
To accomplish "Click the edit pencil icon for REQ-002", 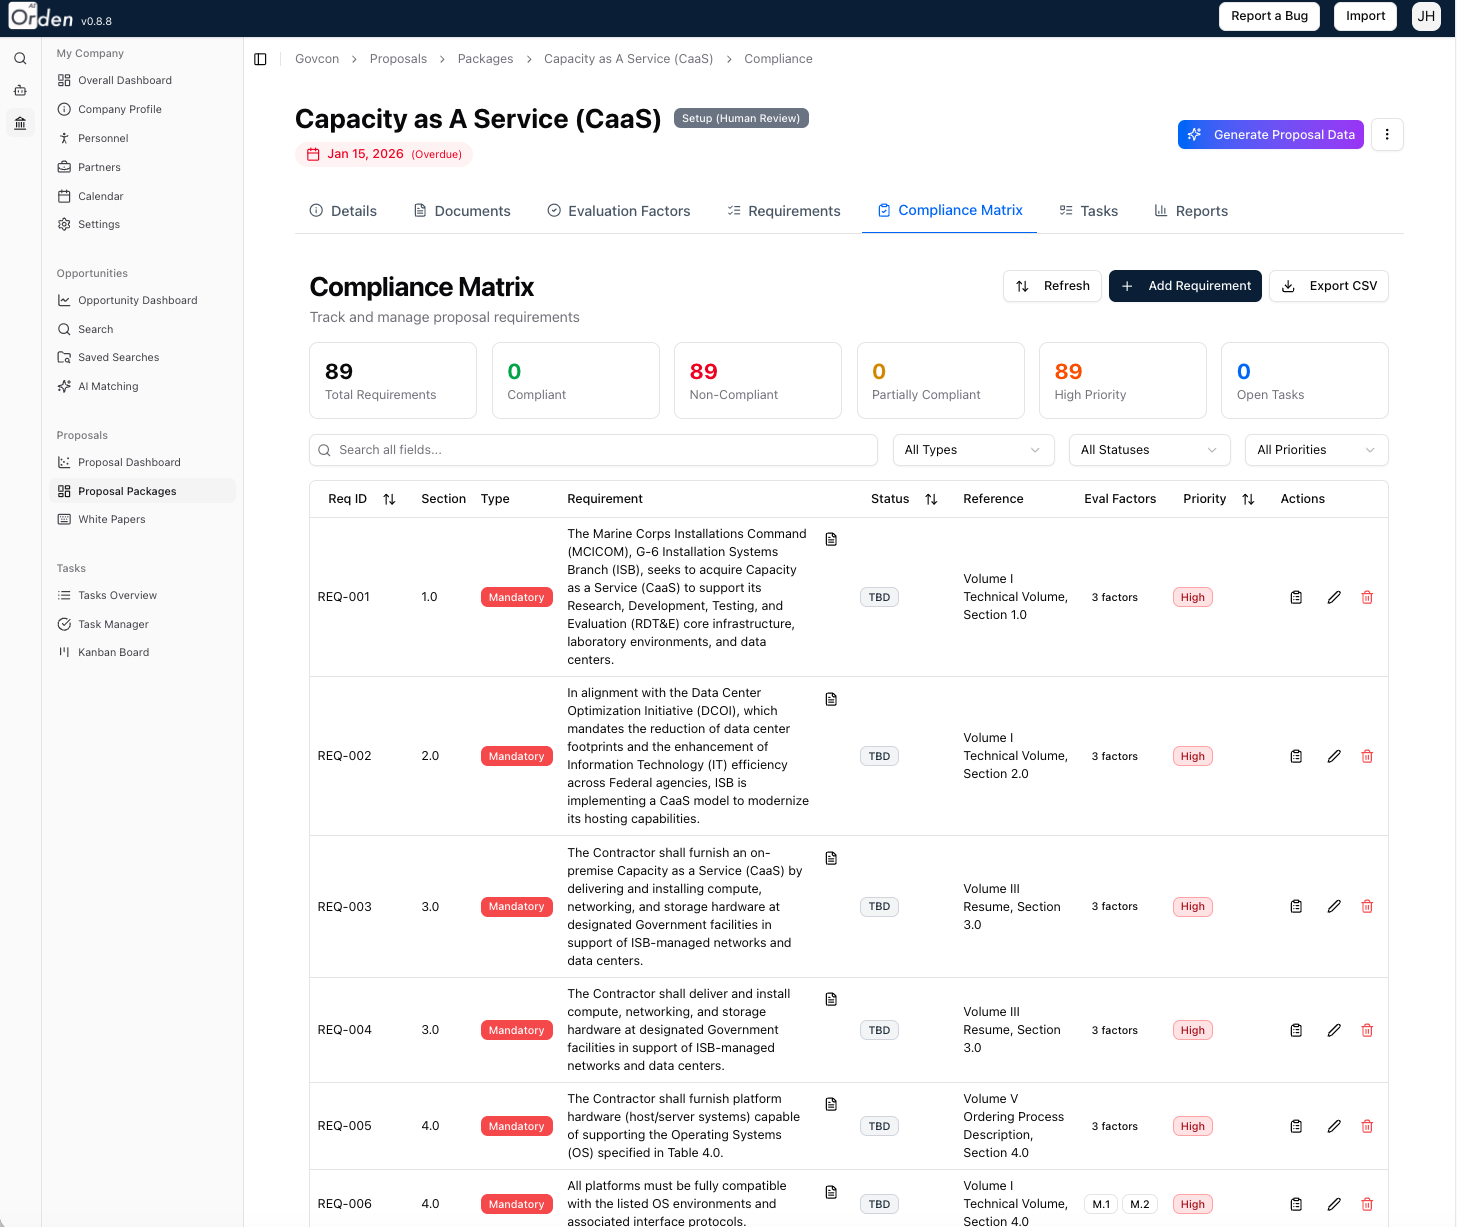I will coord(1334,756).
